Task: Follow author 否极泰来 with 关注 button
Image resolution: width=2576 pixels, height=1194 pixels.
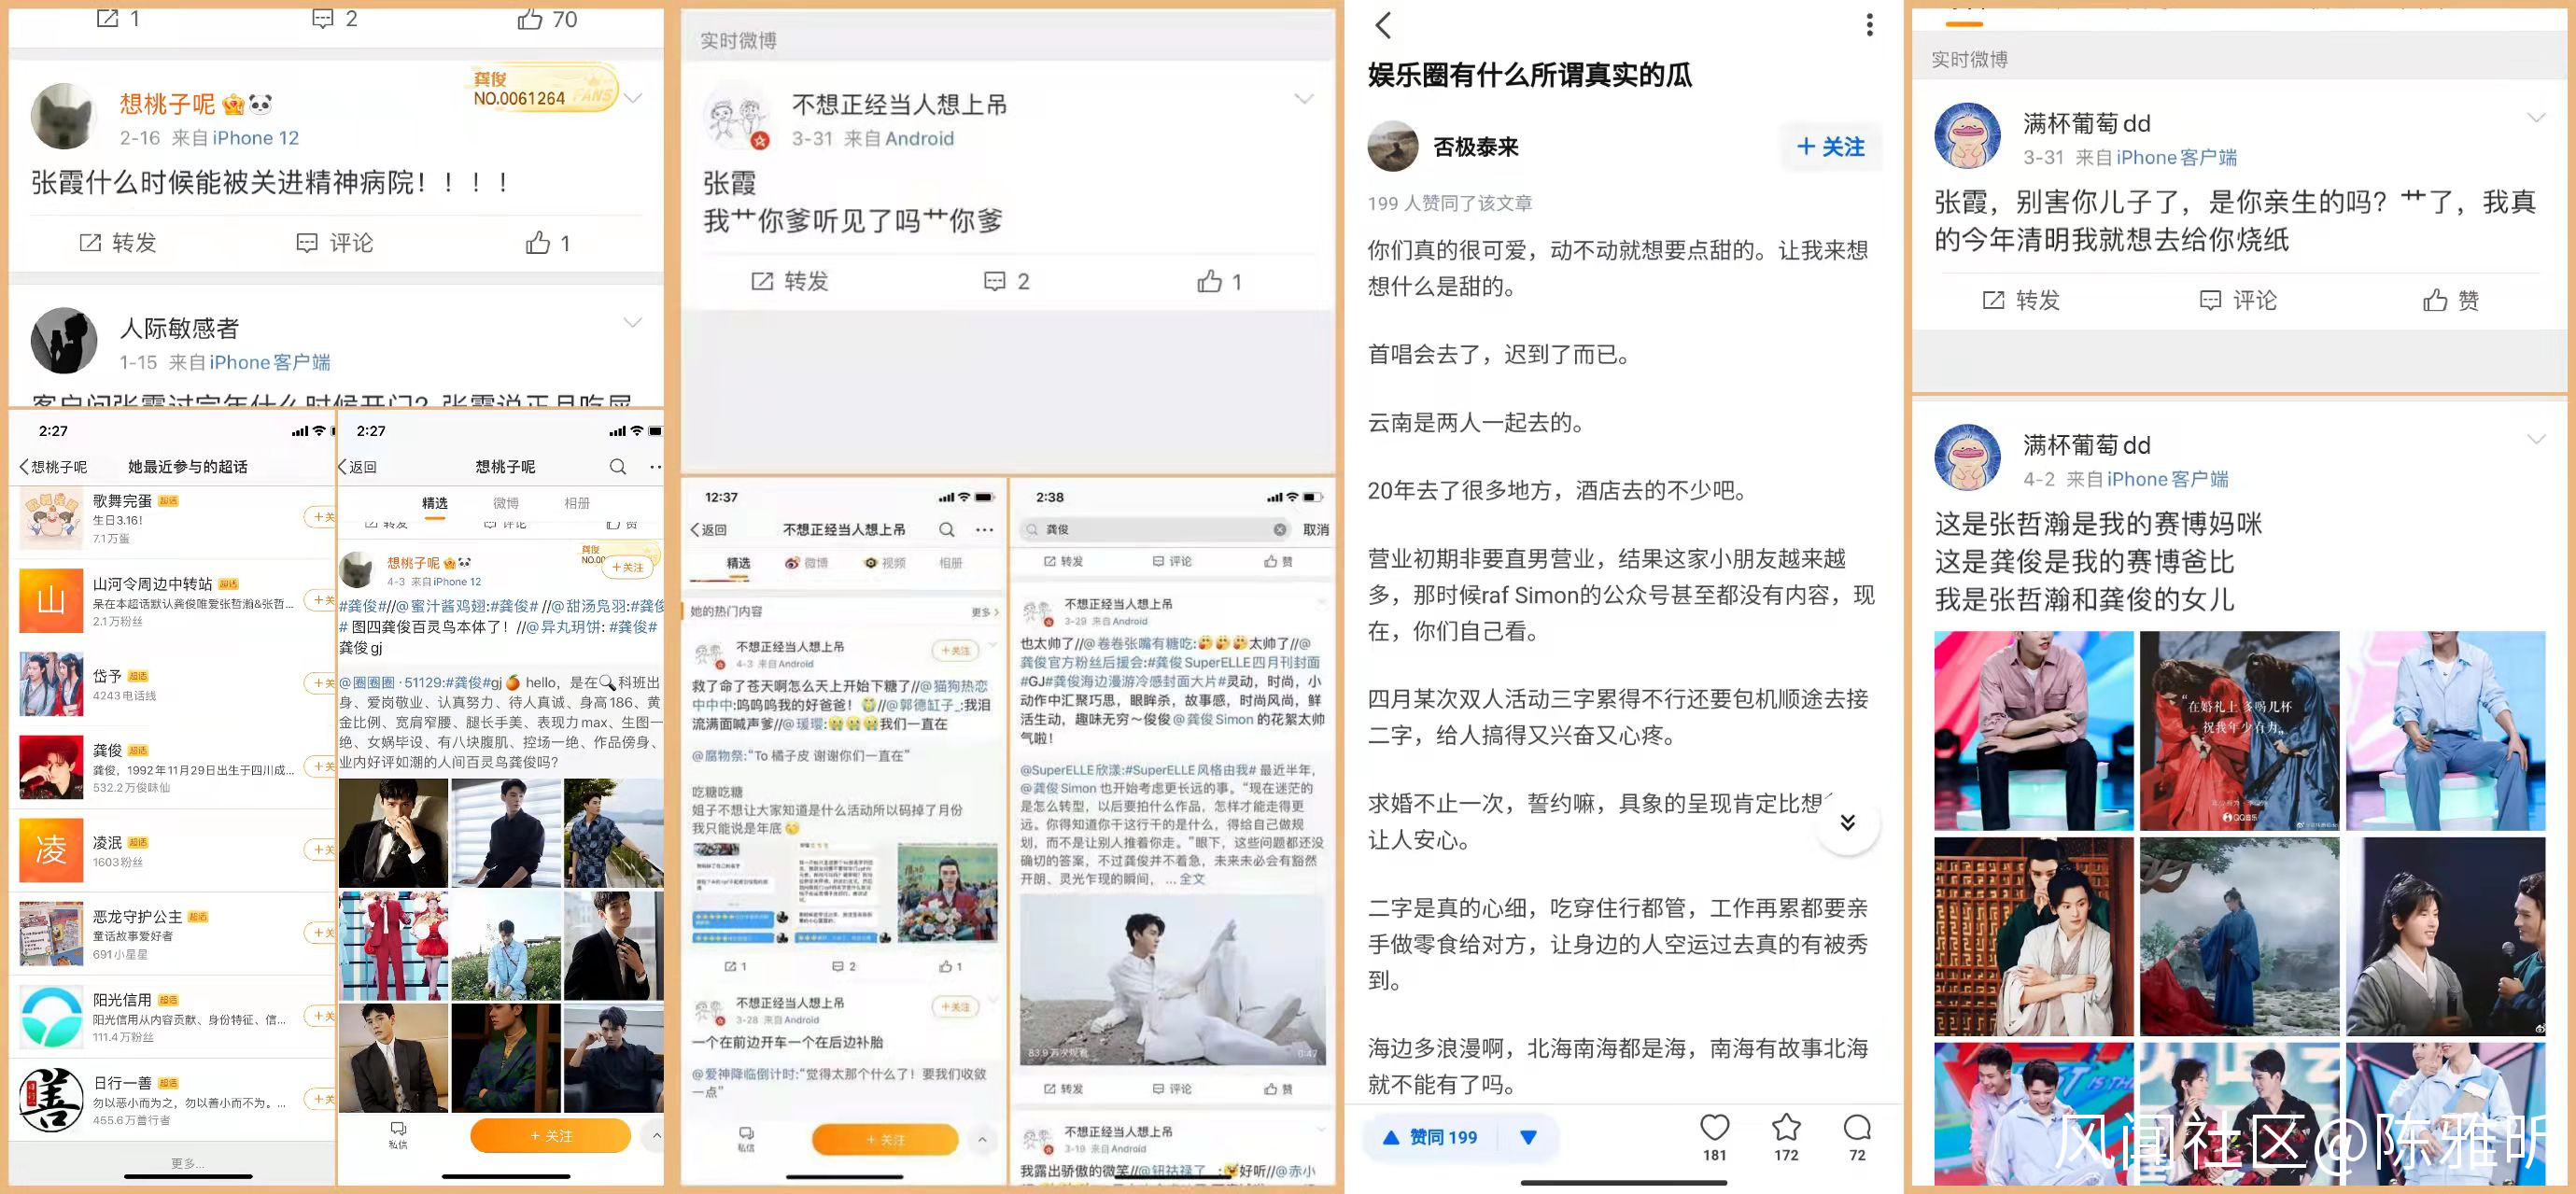Action: coord(1830,147)
